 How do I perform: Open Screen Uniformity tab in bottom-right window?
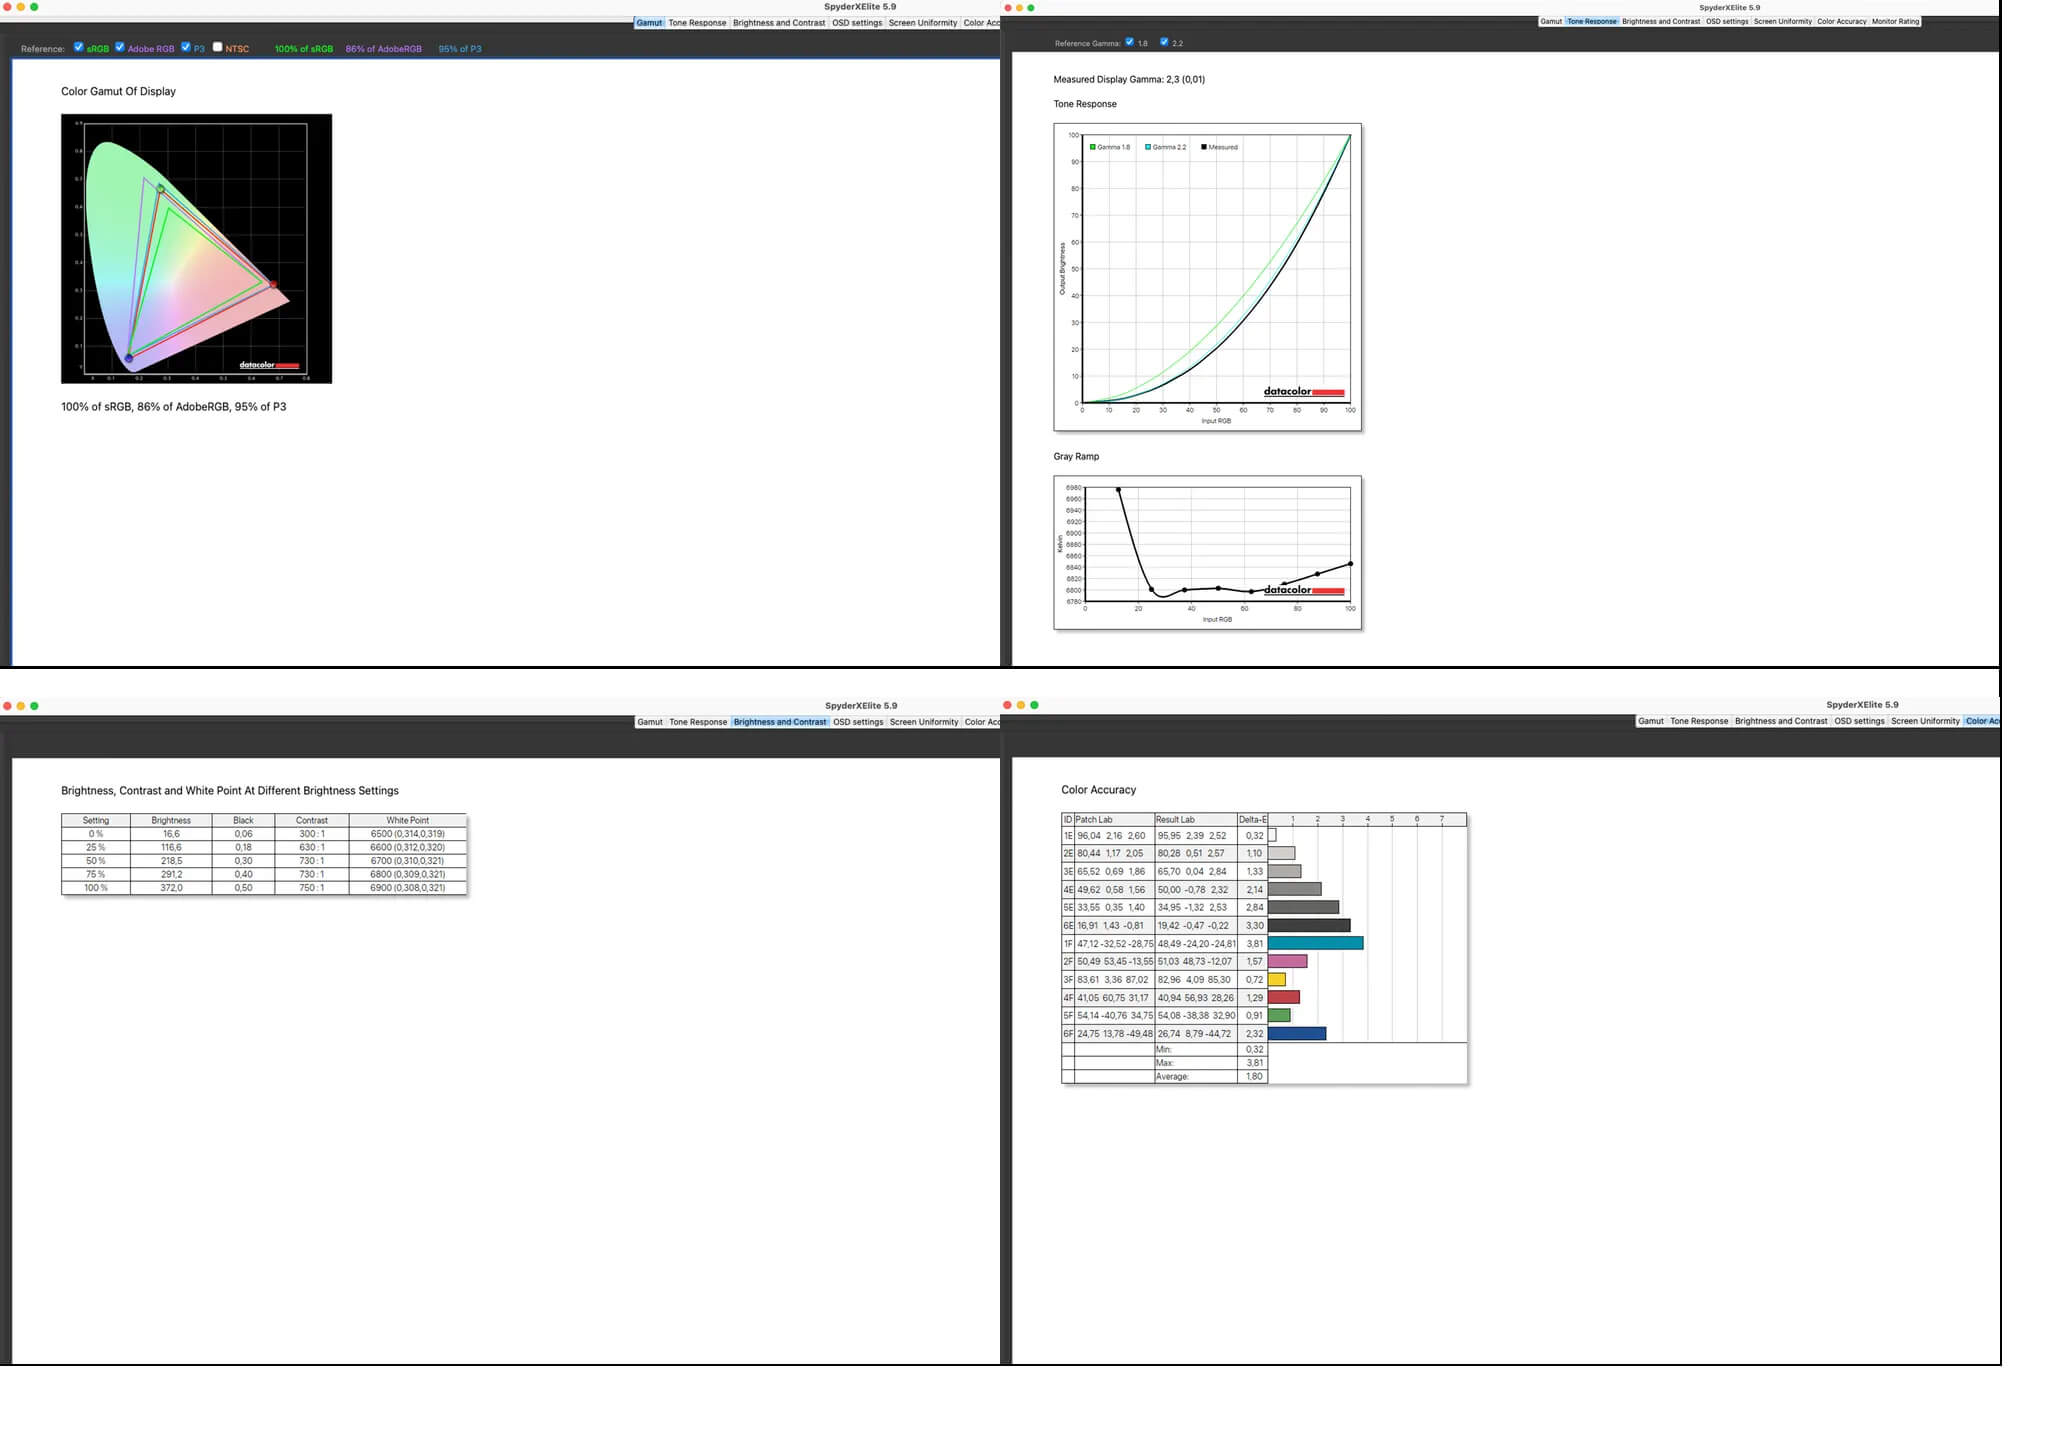(1925, 721)
